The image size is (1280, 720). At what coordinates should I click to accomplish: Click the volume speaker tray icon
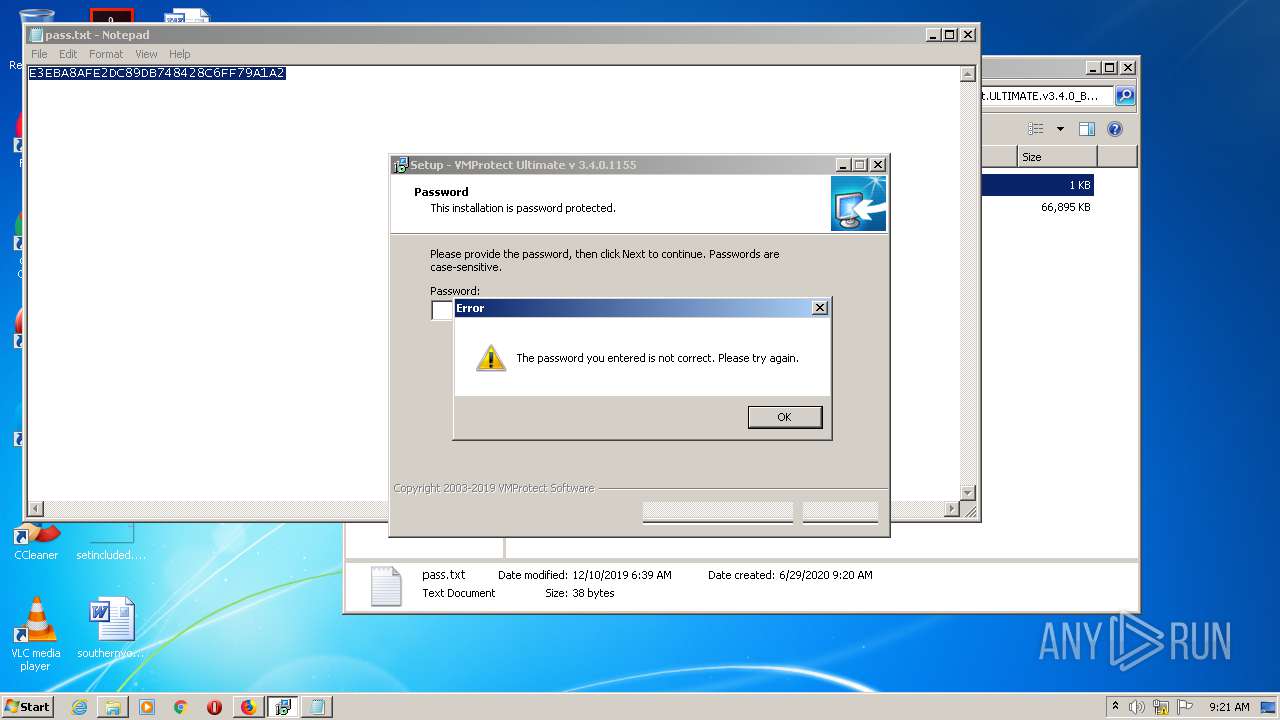click(1137, 707)
